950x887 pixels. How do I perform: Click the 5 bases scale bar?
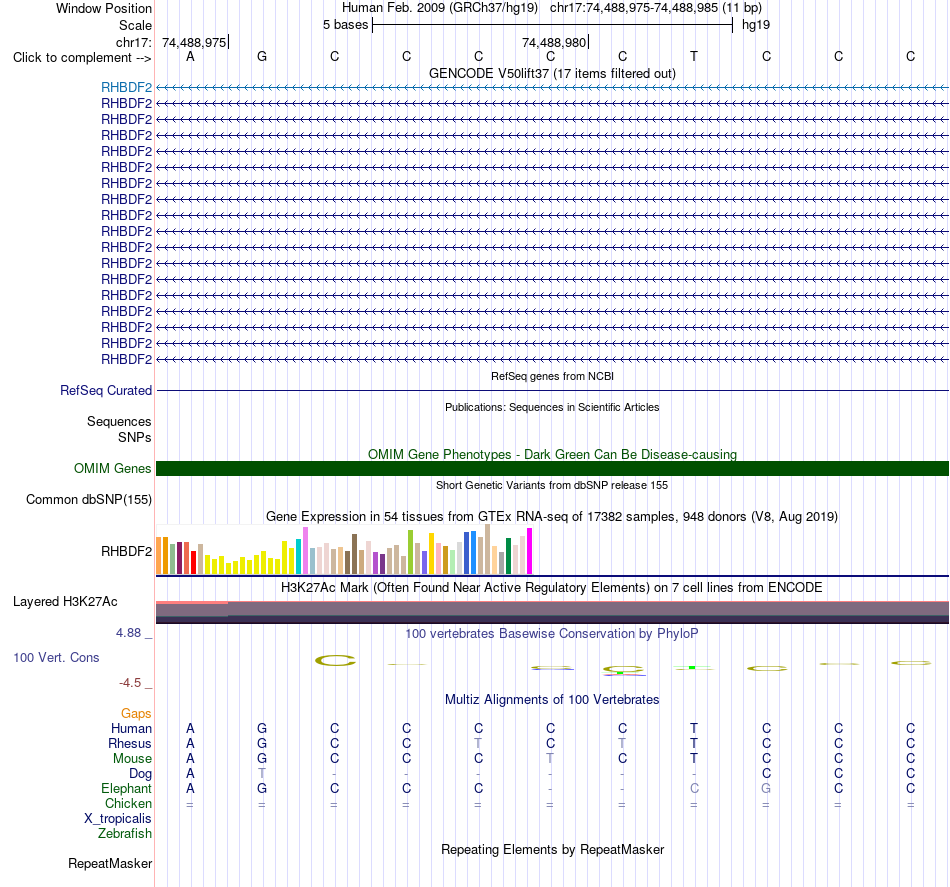pyautogui.click(x=552, y=25)
